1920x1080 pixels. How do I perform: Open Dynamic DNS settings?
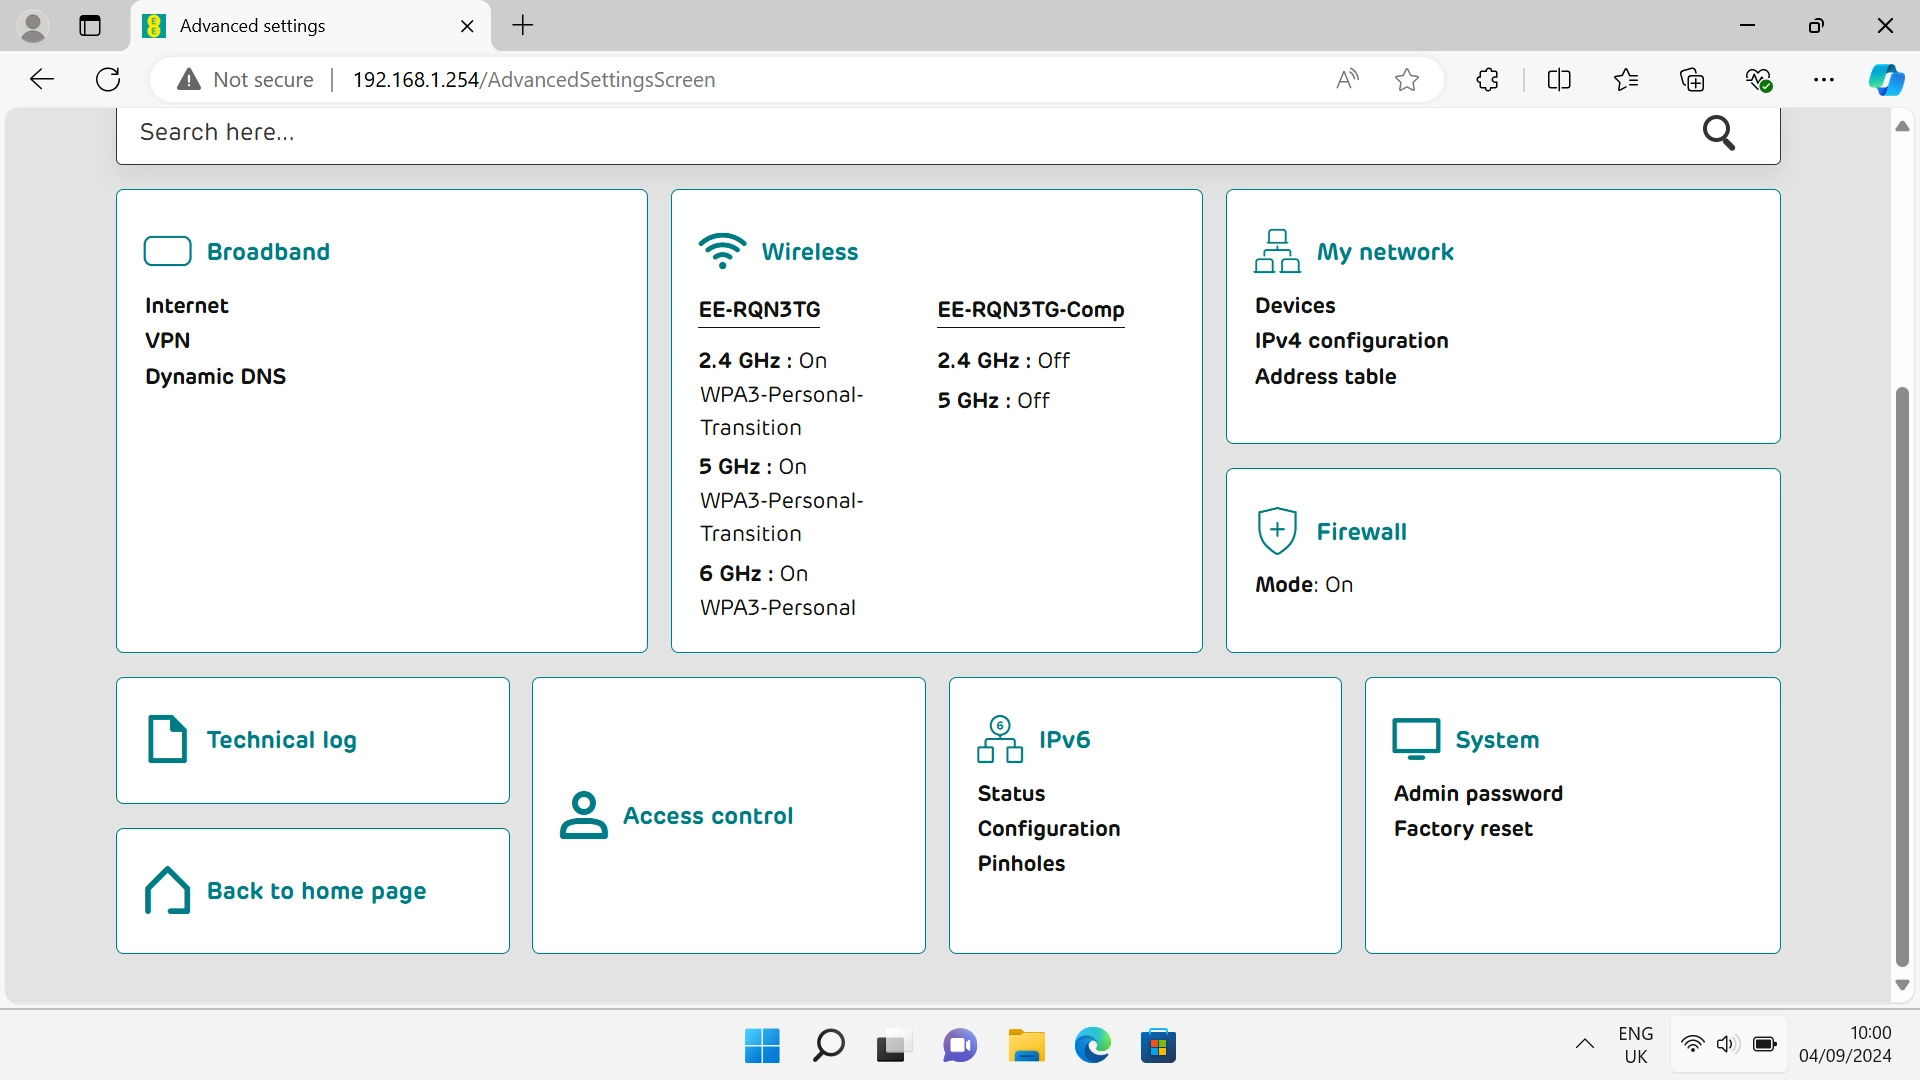point(215,376)
